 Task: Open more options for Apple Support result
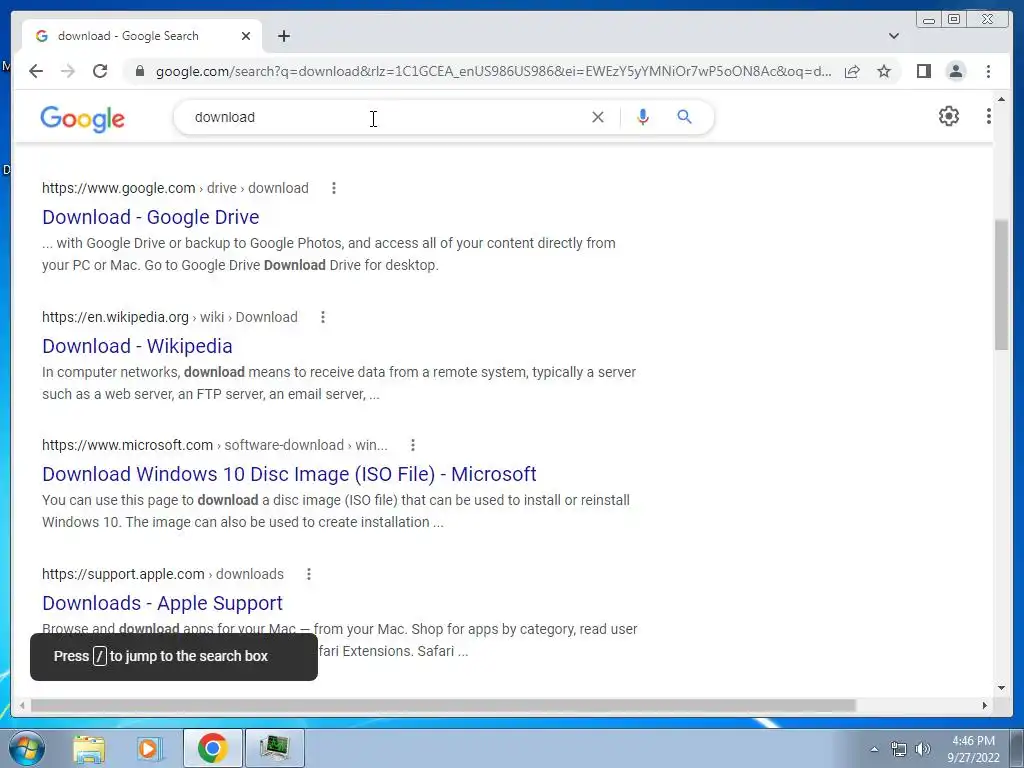309,574
